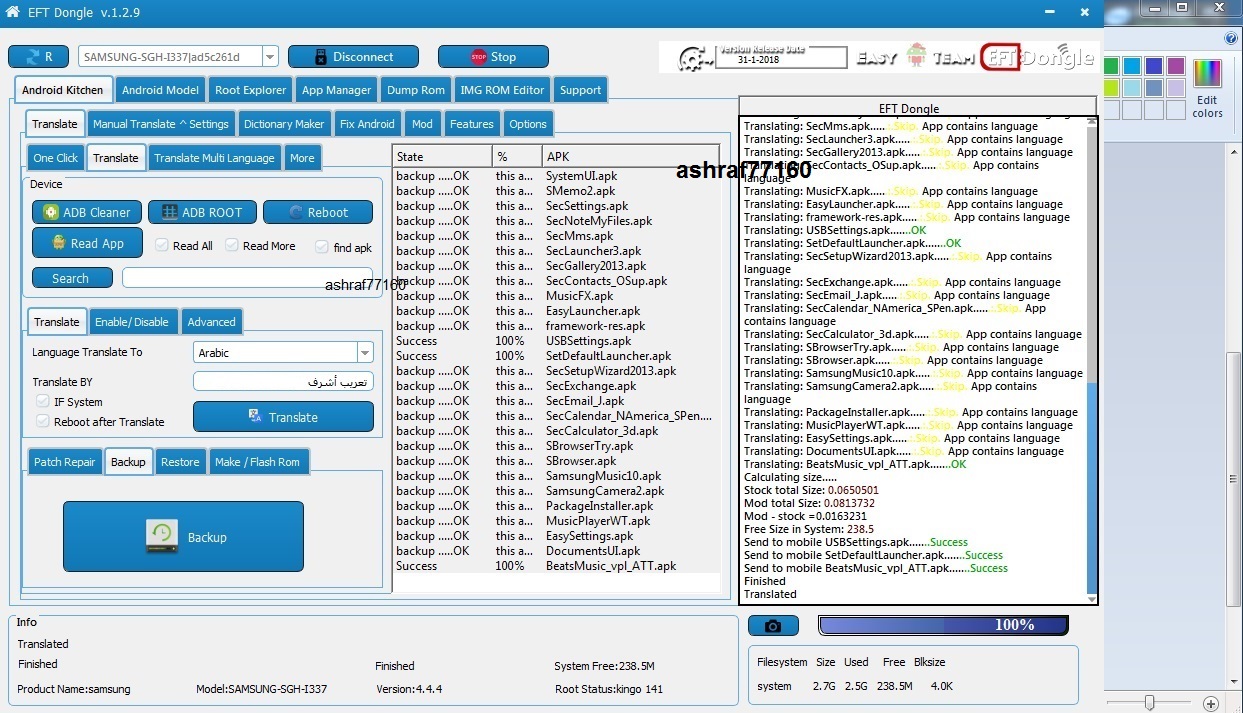The height and width of the screenshot is (713, 1243).
Task: Click the Search button
Action: coord(71,278)
